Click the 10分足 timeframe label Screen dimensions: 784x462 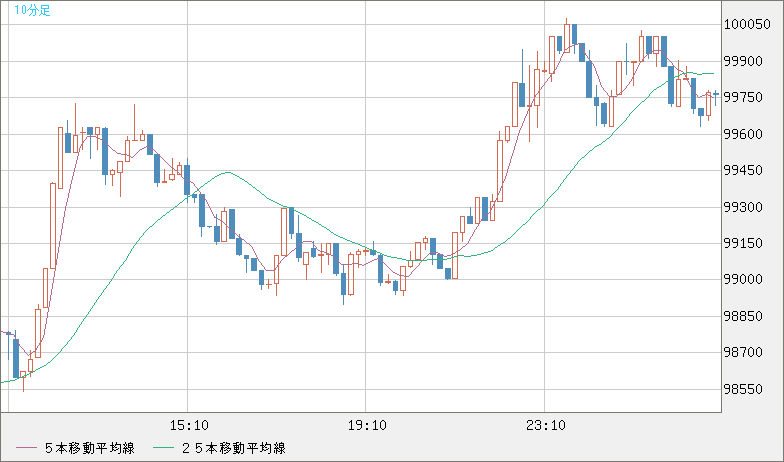32,10
